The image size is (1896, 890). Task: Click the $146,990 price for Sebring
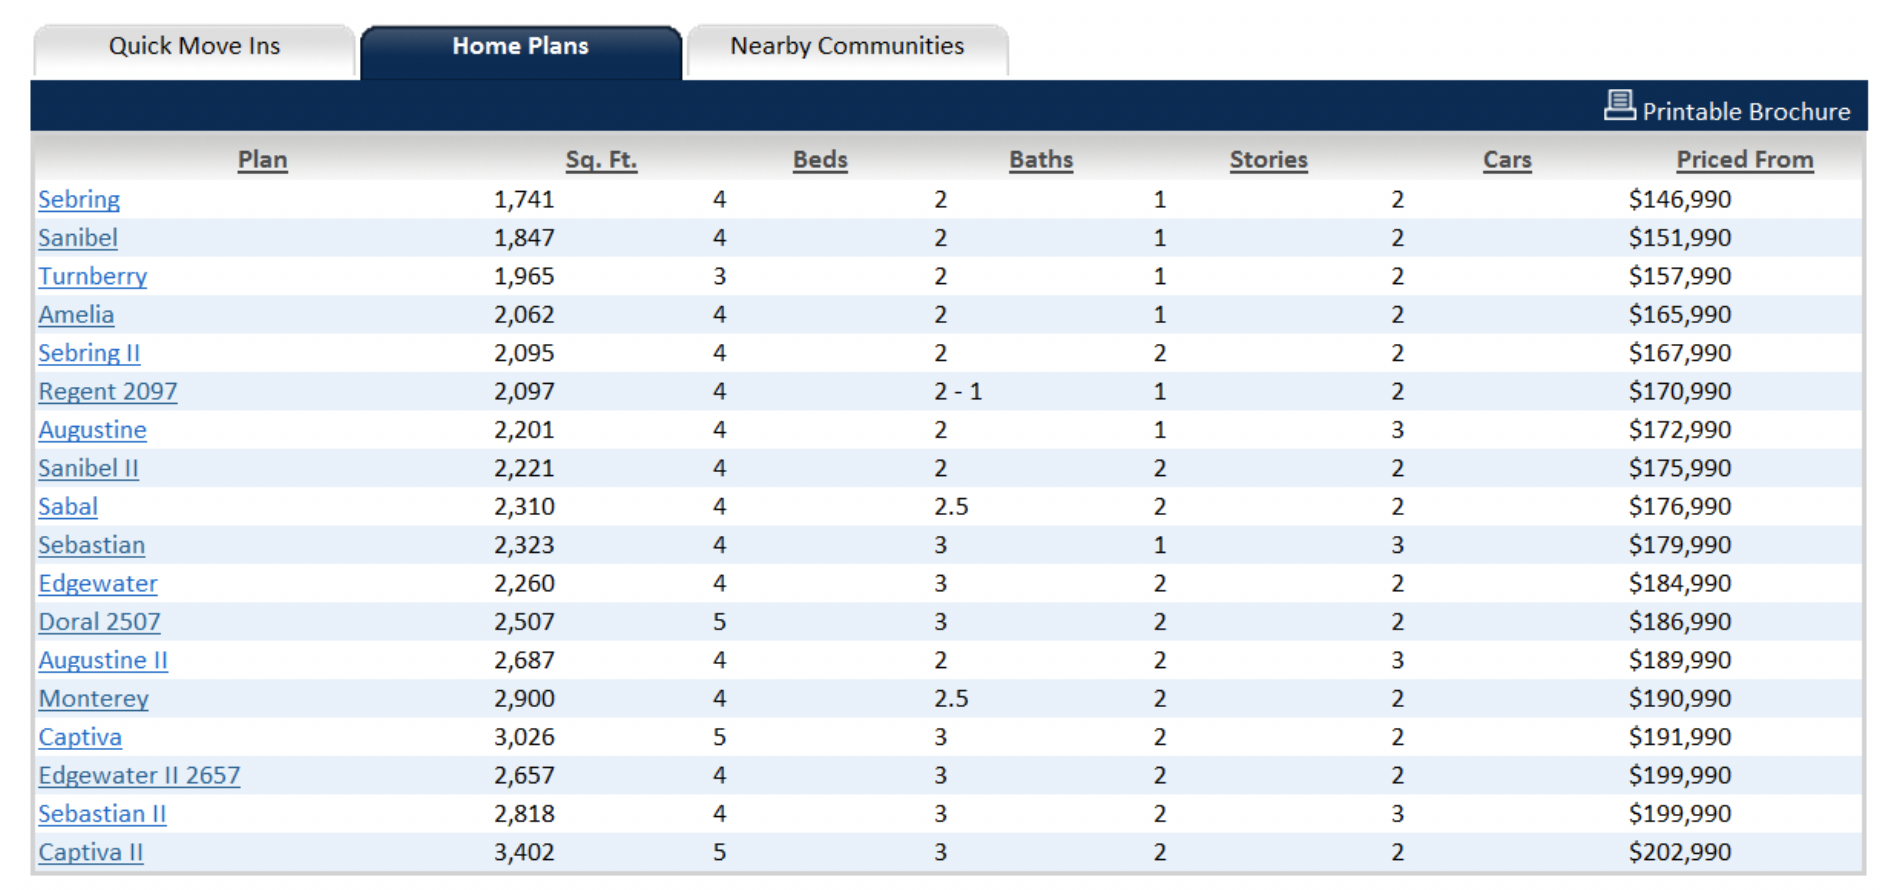point(1680,199)
